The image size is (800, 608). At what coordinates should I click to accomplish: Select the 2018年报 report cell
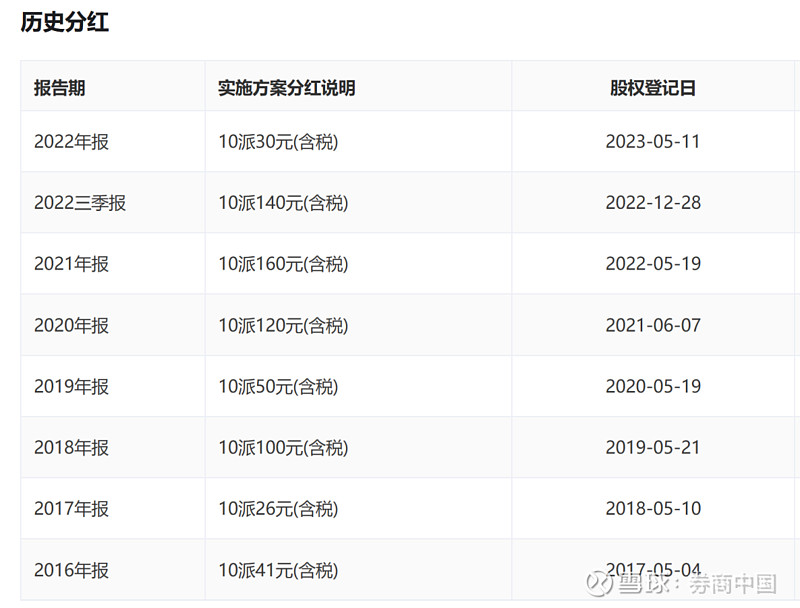click(71, 447)
